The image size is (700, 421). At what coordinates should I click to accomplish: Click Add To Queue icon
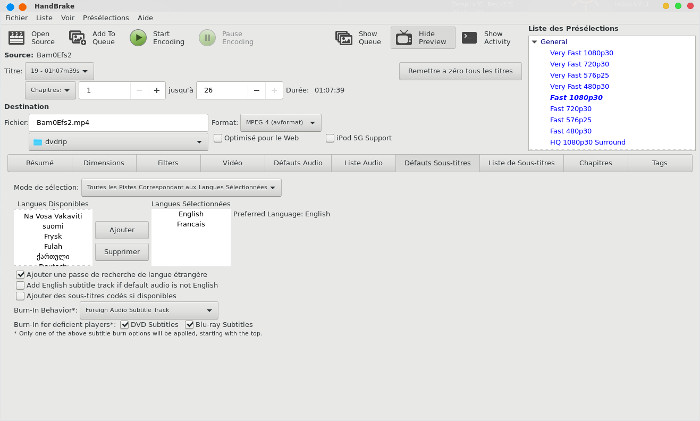(77, 38)
